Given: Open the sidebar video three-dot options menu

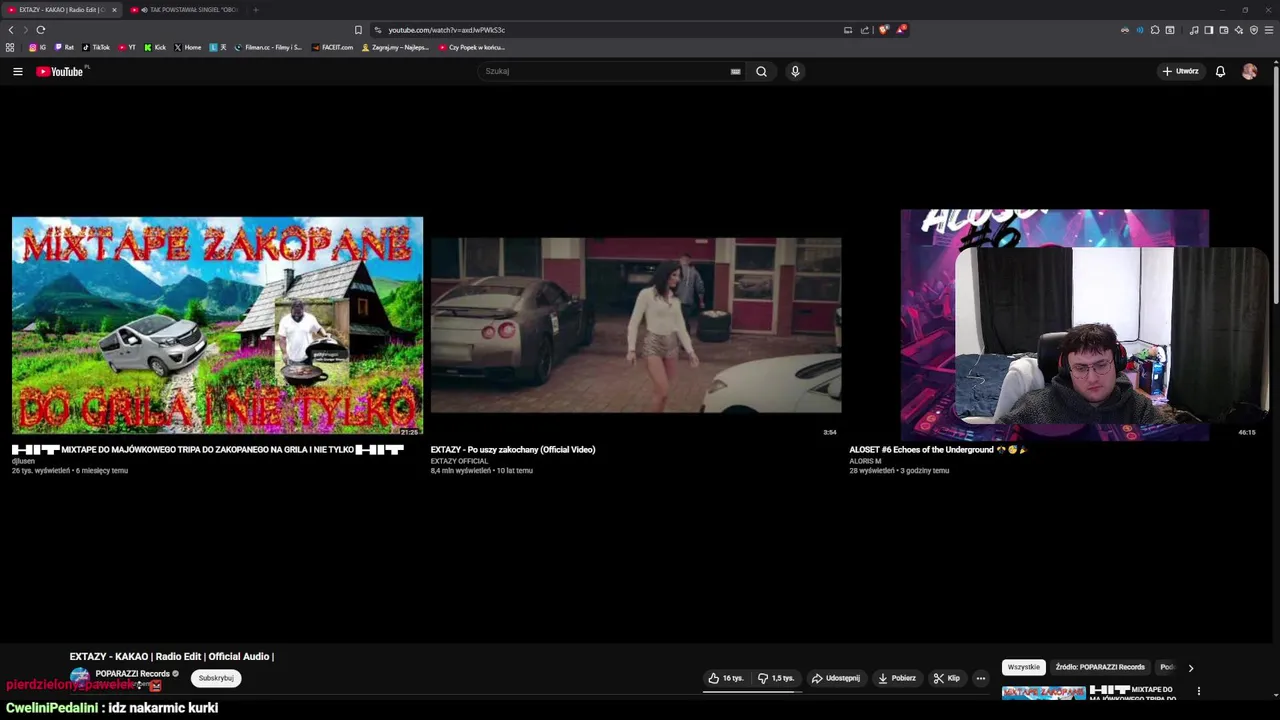Looking at the screenshot, I should pos(1198,691).
